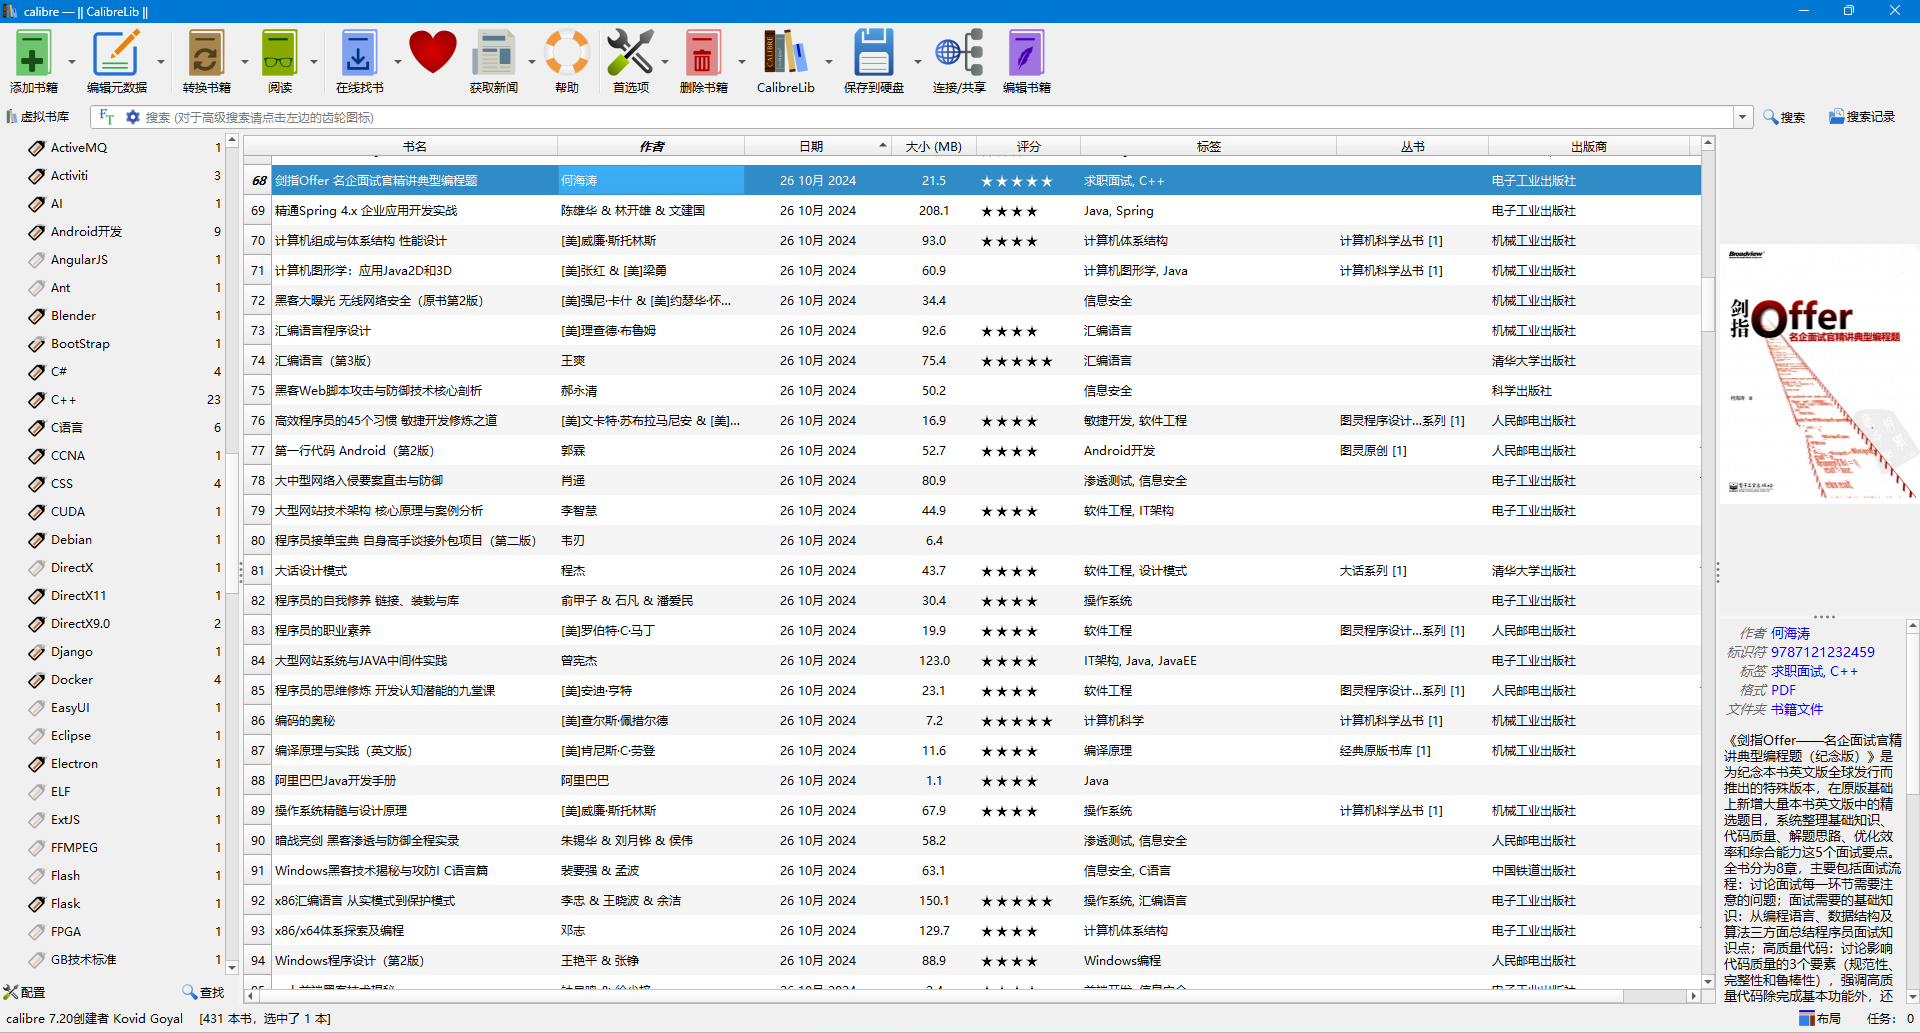Open search history dropdown arrow in search bar

[1742, 117]
